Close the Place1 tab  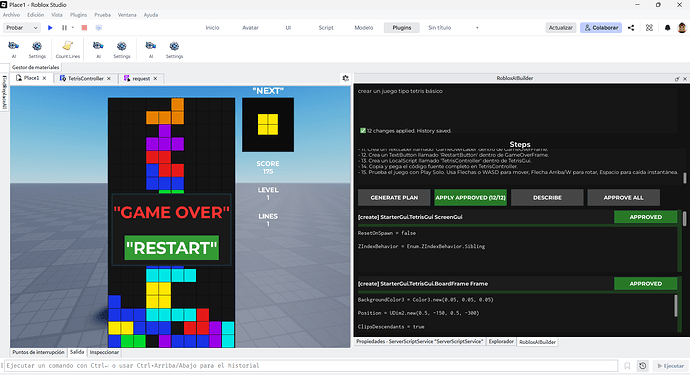tap(44, 78)
